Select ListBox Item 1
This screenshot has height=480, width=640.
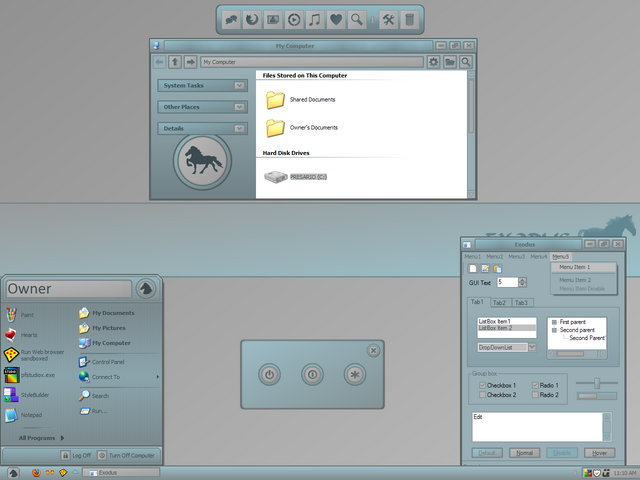tap(507, 321)
